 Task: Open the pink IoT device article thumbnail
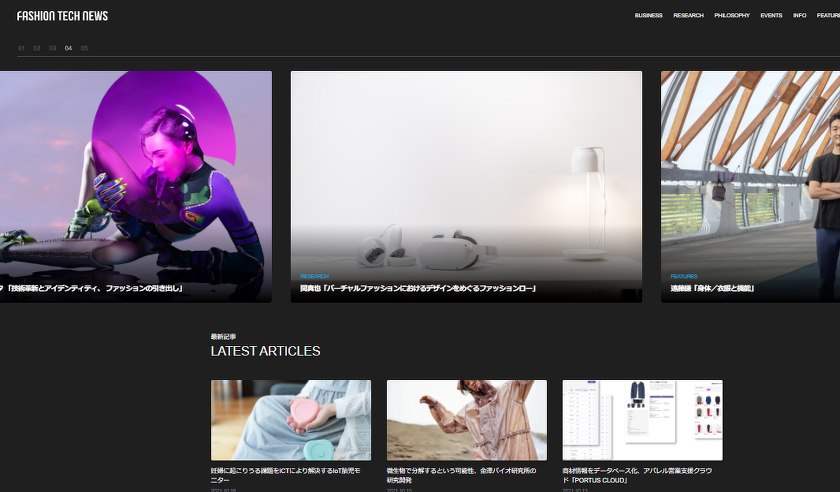point(290,420)
